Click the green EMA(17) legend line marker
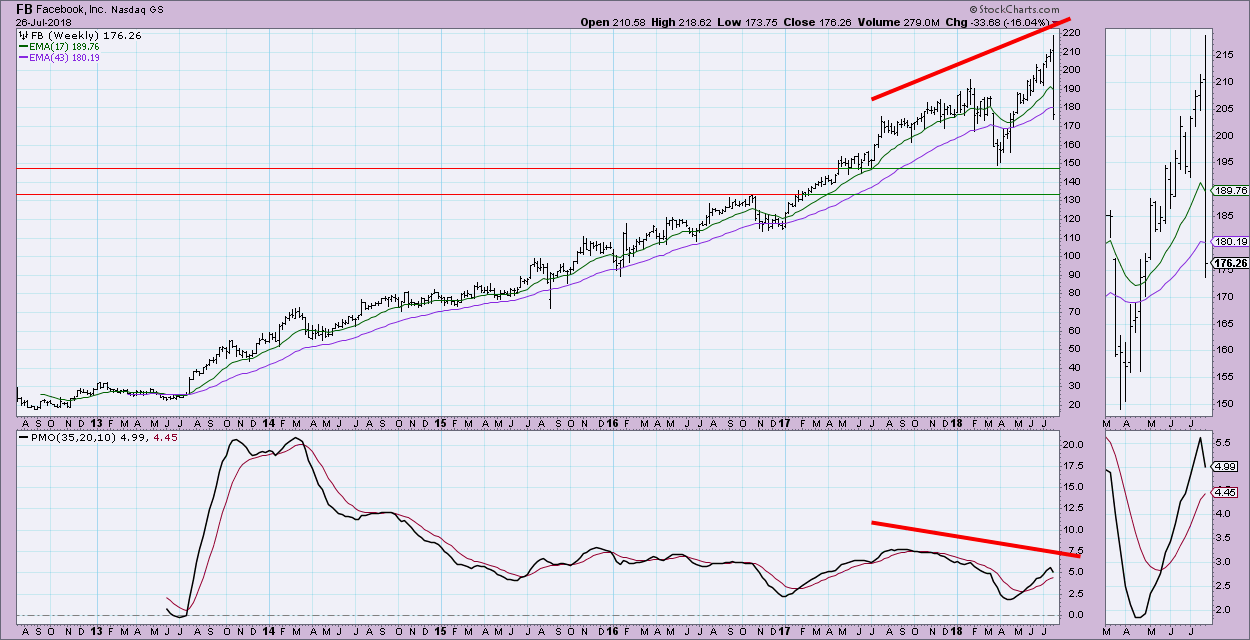Viewport: 1250px width, 640px height. tap(25, 46)
